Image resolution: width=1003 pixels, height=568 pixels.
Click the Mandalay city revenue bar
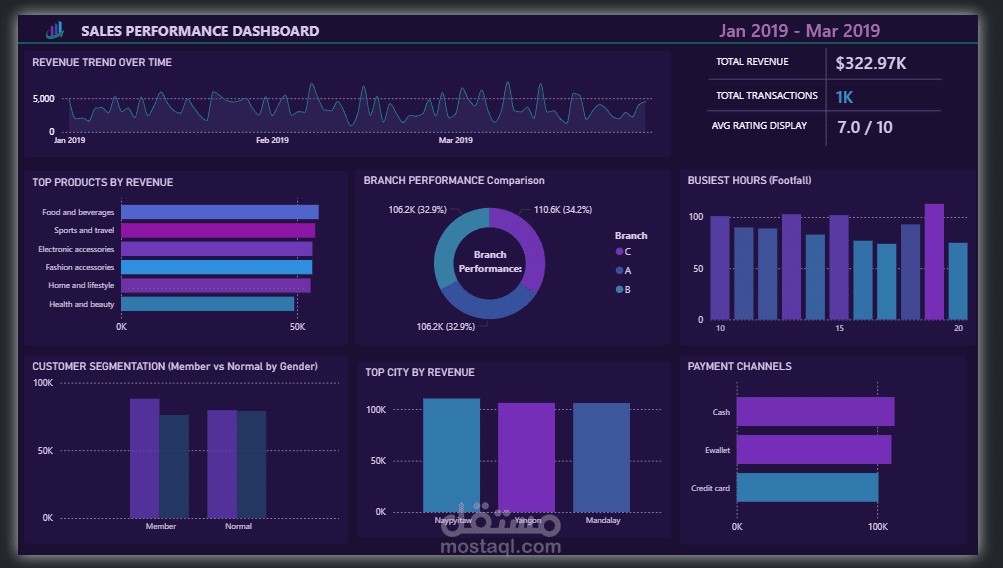601,457
